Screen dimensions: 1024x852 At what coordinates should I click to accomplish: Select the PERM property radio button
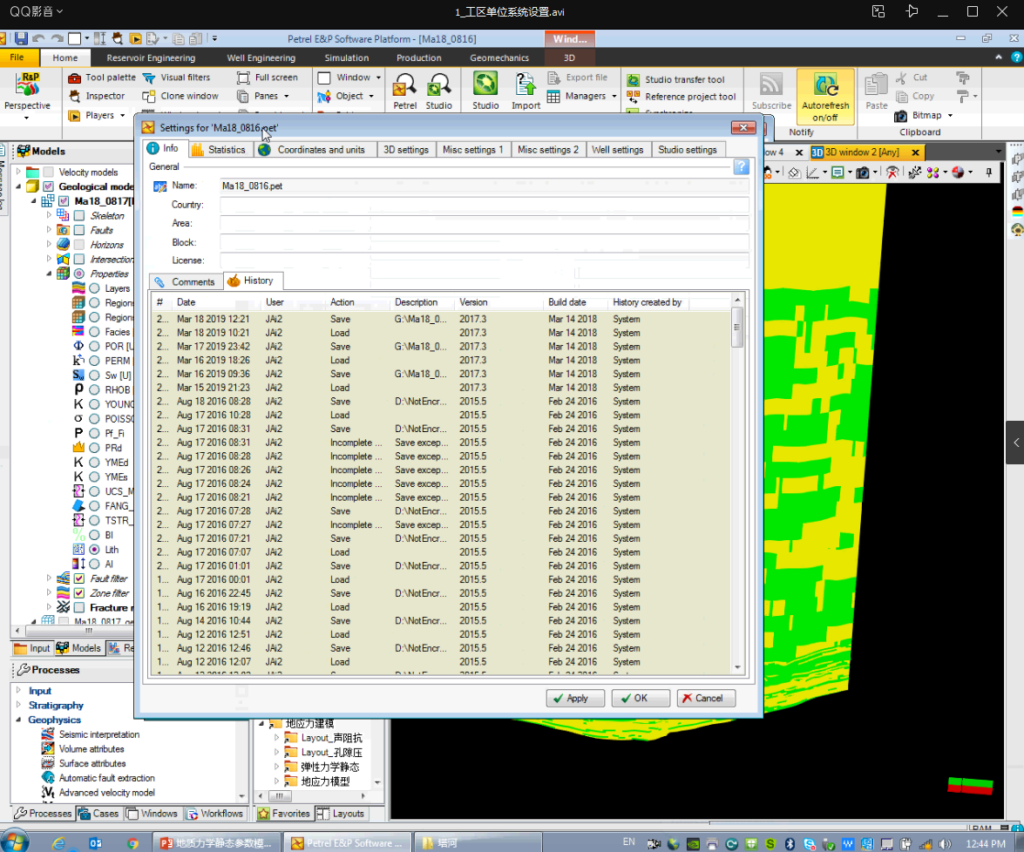pos(95,361)
